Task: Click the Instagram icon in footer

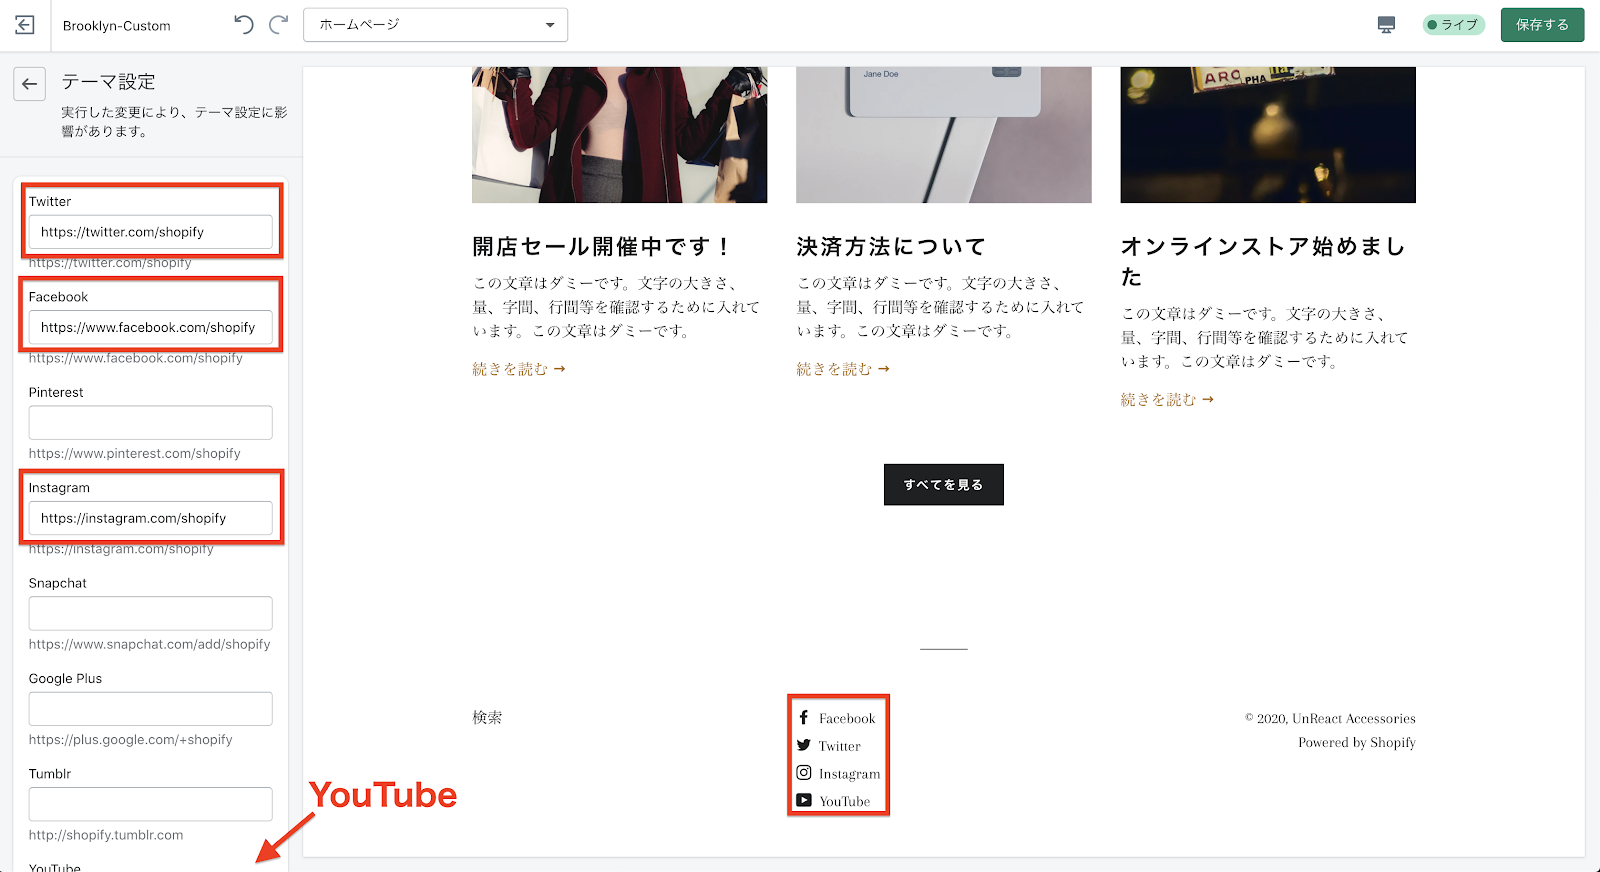Action: click(804, 773)
